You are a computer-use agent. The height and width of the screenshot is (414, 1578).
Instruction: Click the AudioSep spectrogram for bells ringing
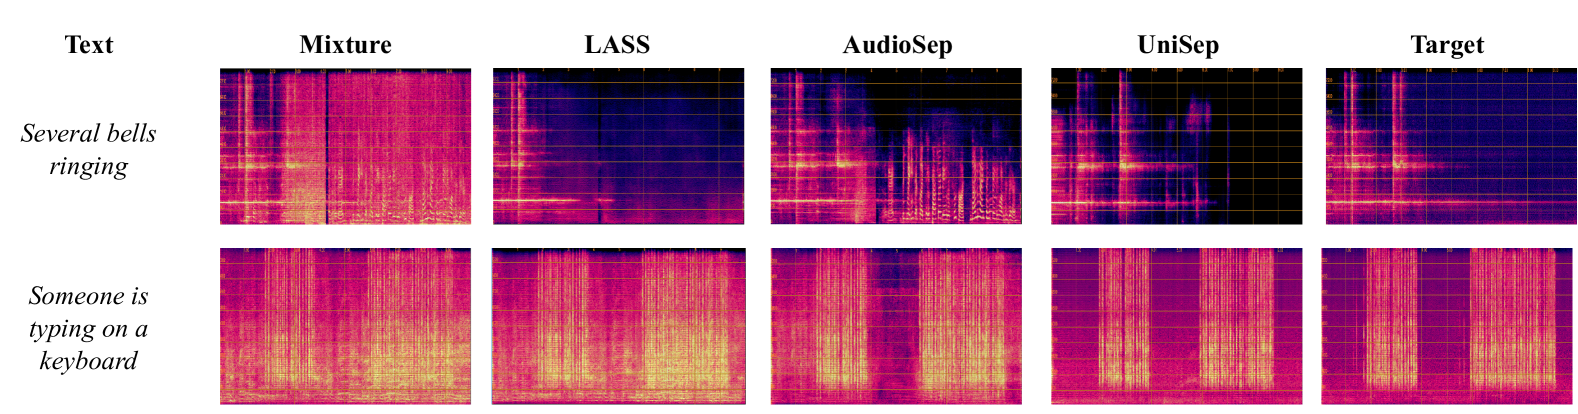[896, 146]
